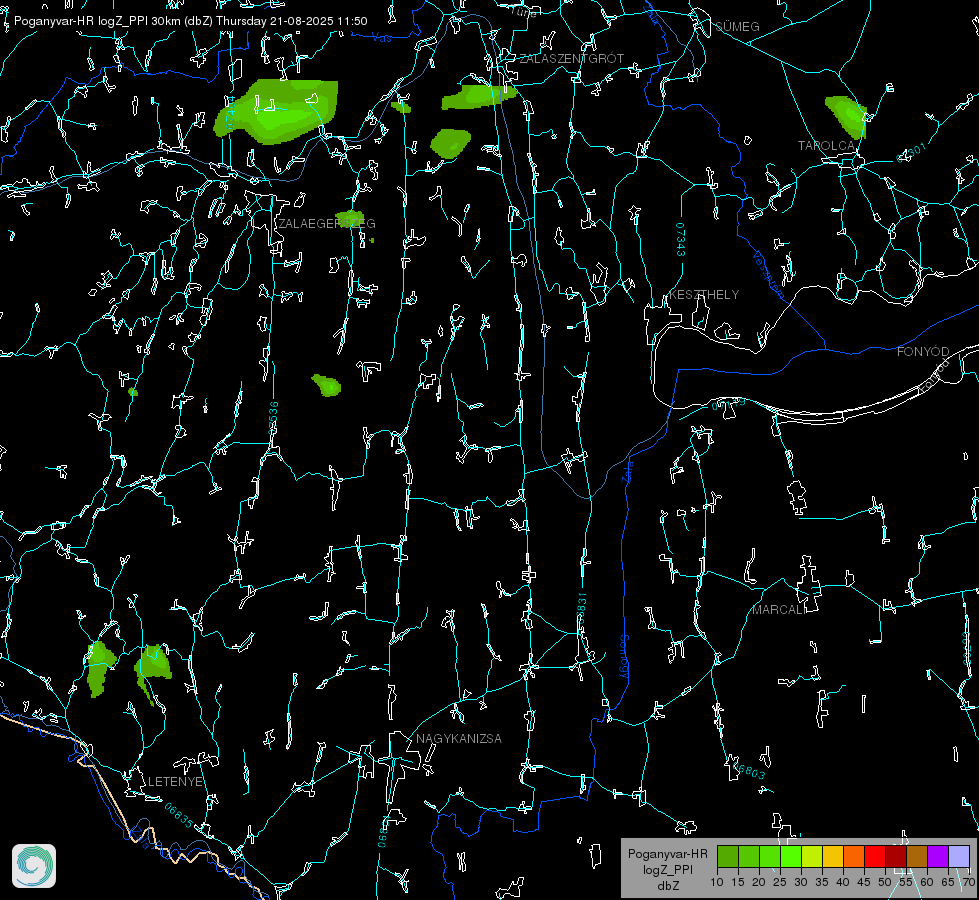979x900 pixels.
Task: Click the NAGYKANIZSA city label
Action: (x=459, y=738)
